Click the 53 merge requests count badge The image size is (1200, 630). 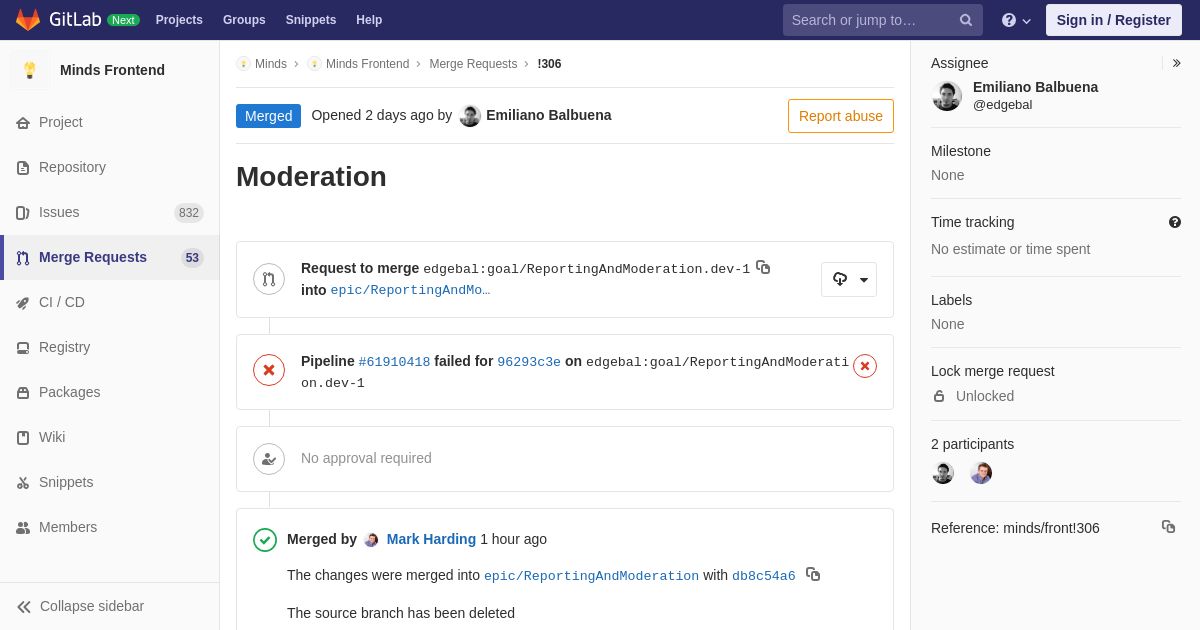pyautogui.click(x=192, y=258)
